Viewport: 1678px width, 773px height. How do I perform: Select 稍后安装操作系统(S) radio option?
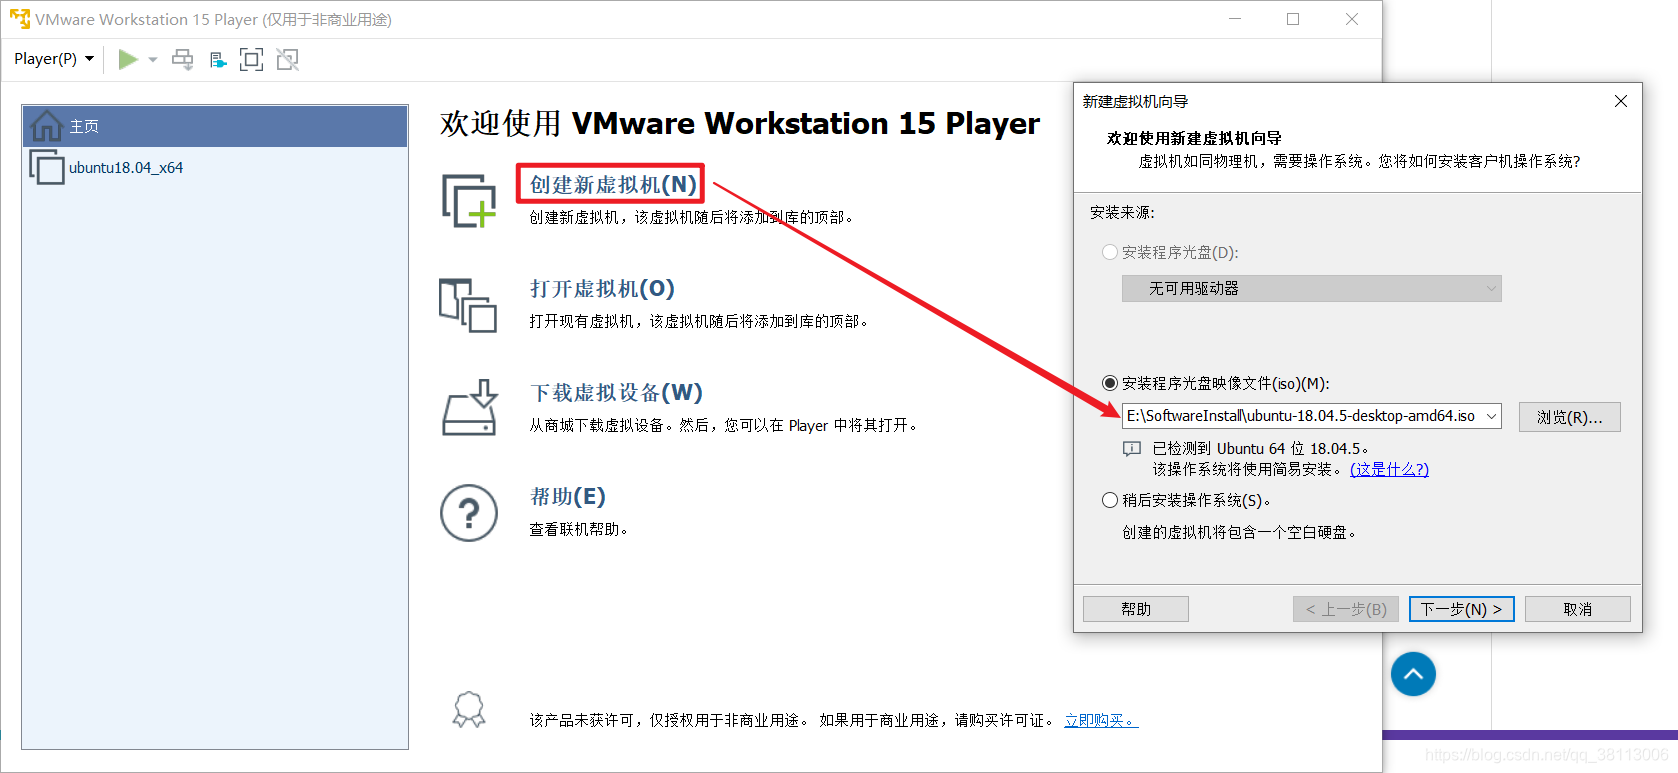click(1186, 500)
